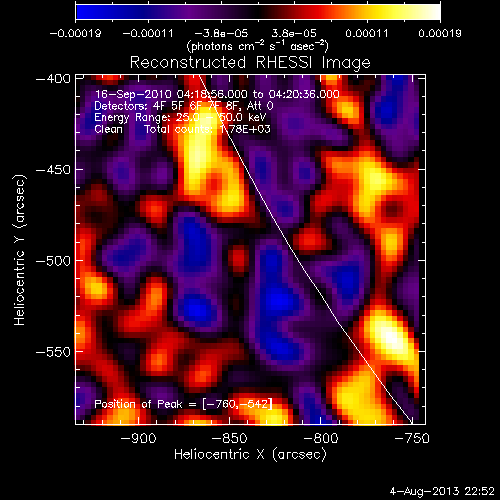Click the colorbar label '-3.8e-05'
The image size is (500, 500).
click(x=221, y=33)
